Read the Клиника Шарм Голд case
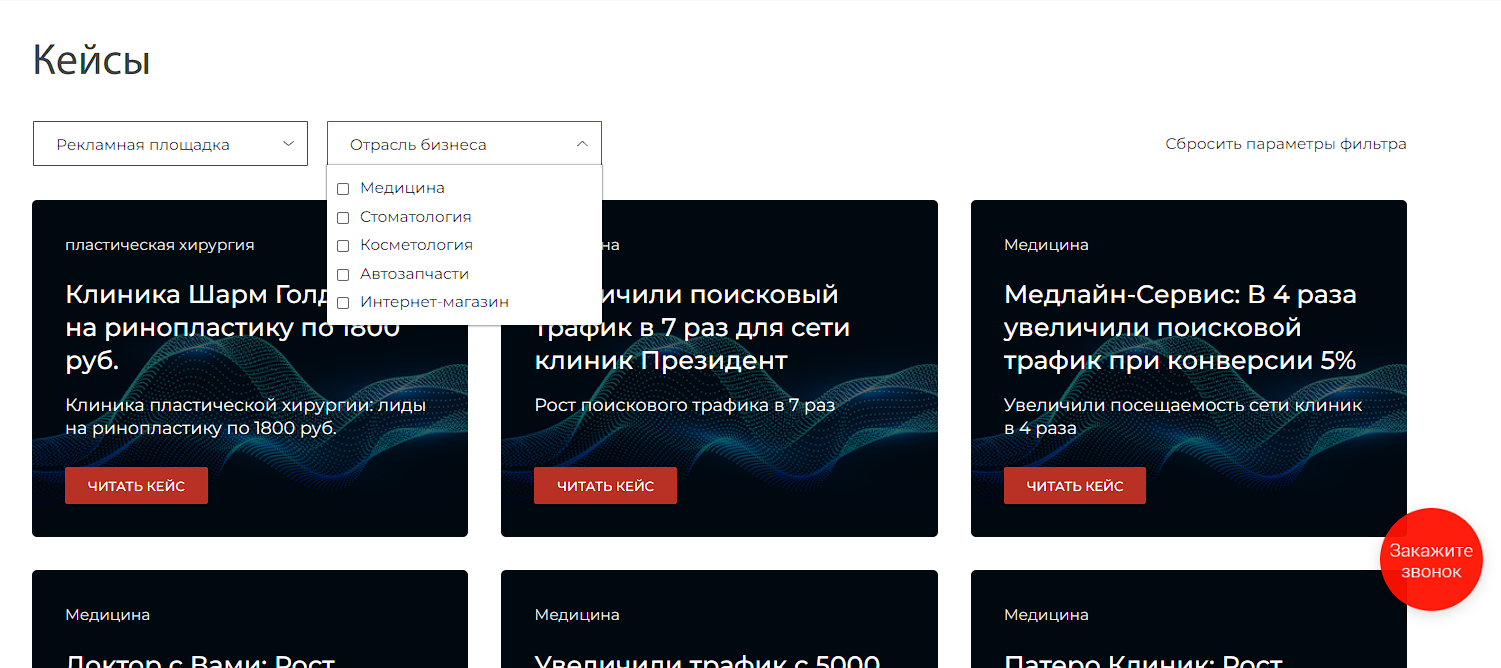The image size is (1501, 668). pos(136,486)
